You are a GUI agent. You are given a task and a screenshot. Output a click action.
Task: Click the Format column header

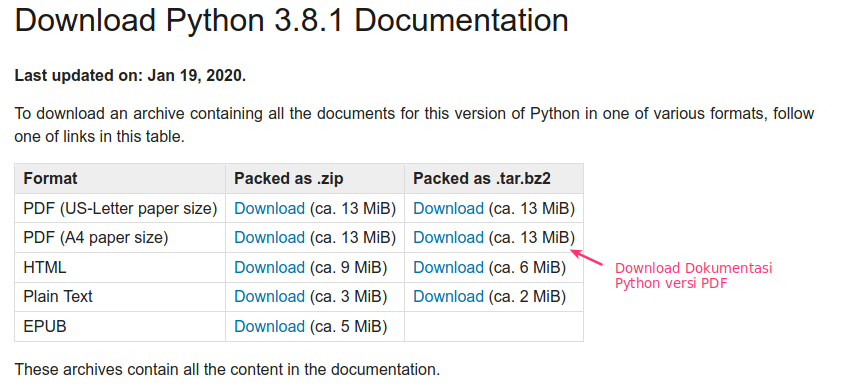pyautogui.click(x=50, y=178)
